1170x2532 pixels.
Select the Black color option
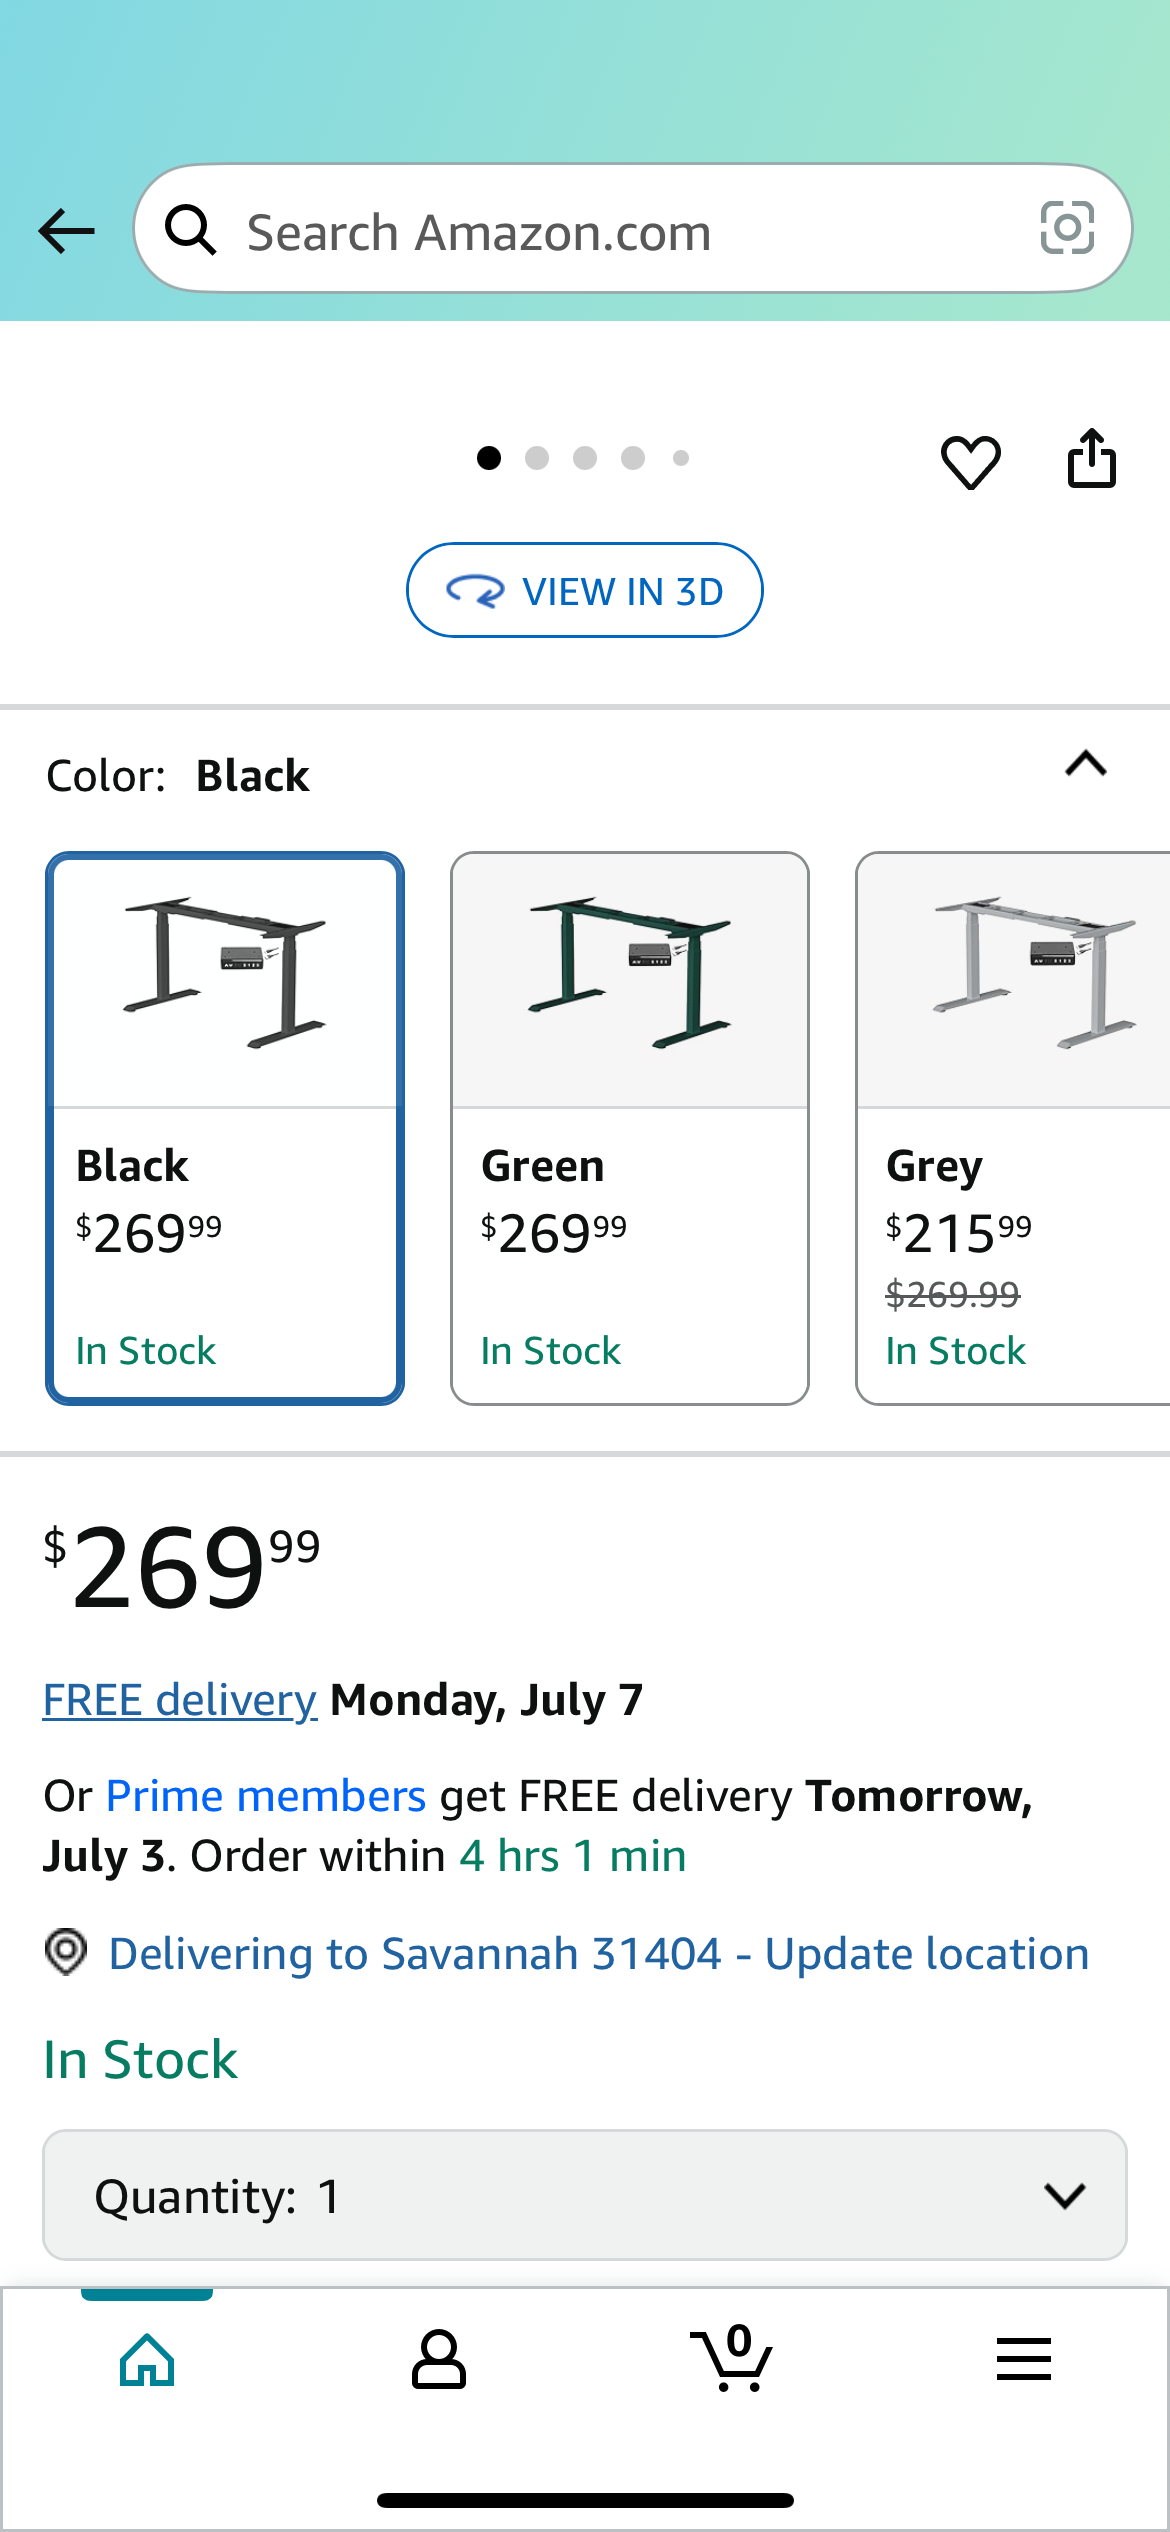point(225,1128)
